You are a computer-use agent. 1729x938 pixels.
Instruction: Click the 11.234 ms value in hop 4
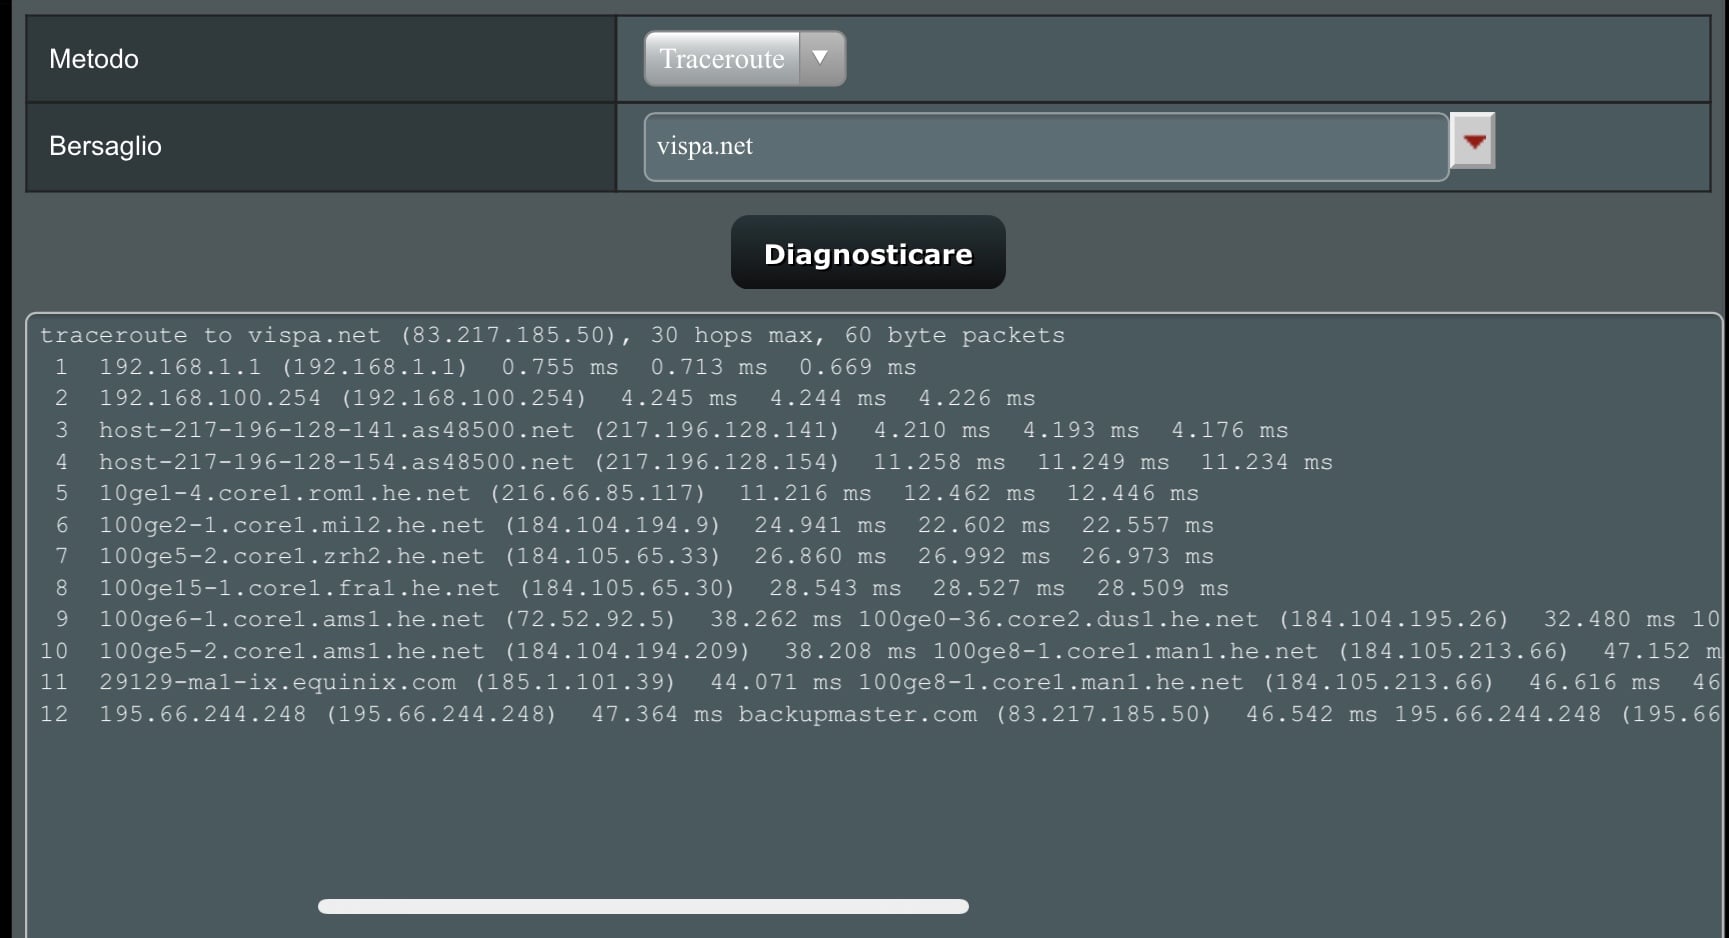[1267, 462]
